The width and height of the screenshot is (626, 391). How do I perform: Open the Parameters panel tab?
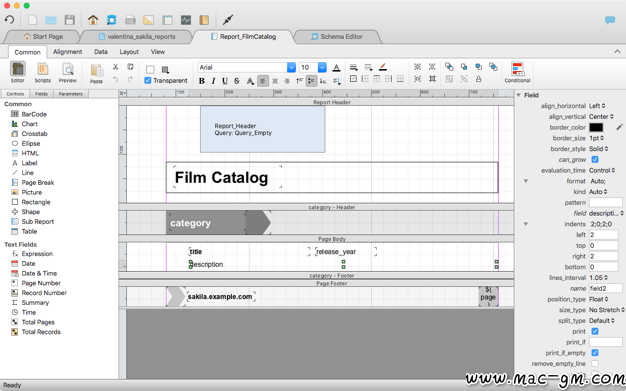click(x=71, y=94)
